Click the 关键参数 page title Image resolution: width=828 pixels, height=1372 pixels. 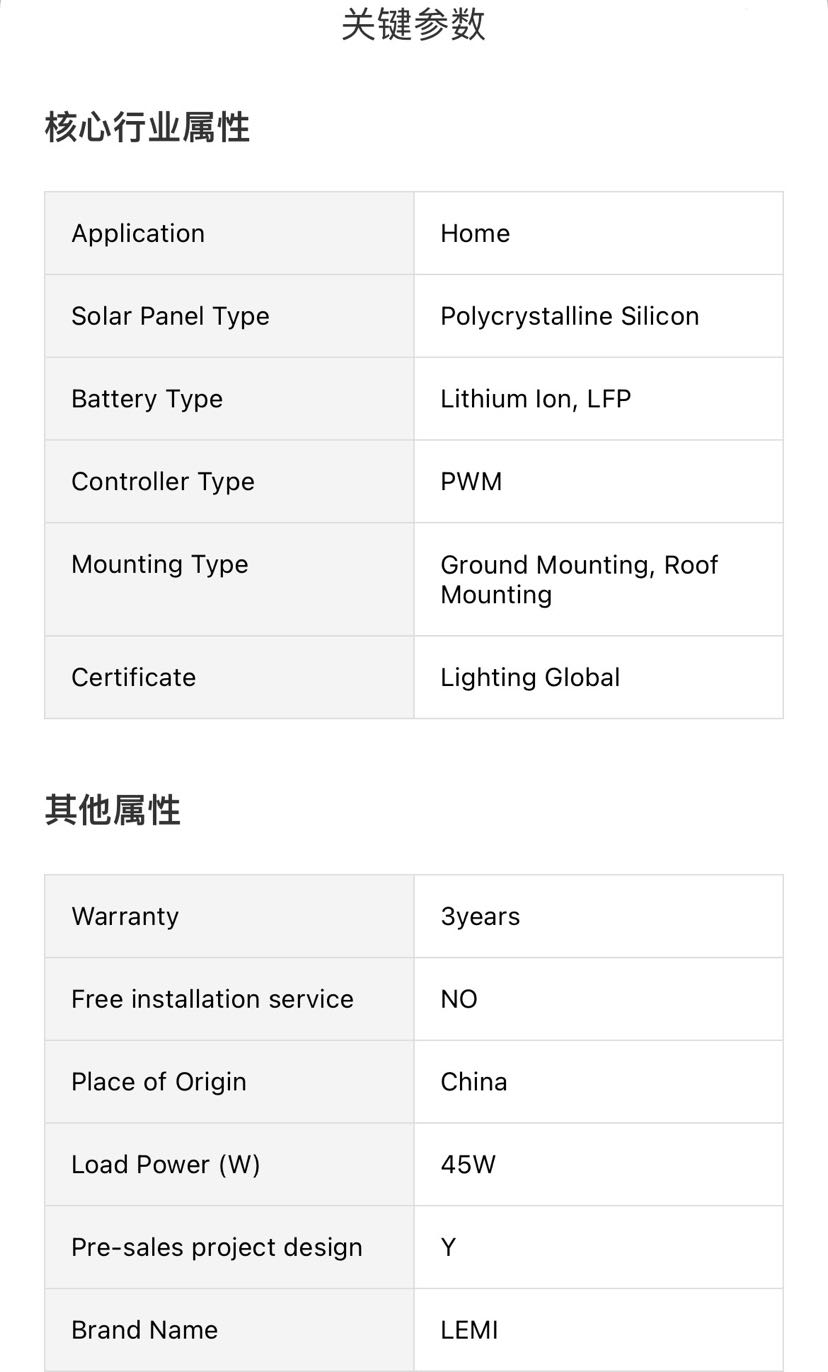click(413, 25)
